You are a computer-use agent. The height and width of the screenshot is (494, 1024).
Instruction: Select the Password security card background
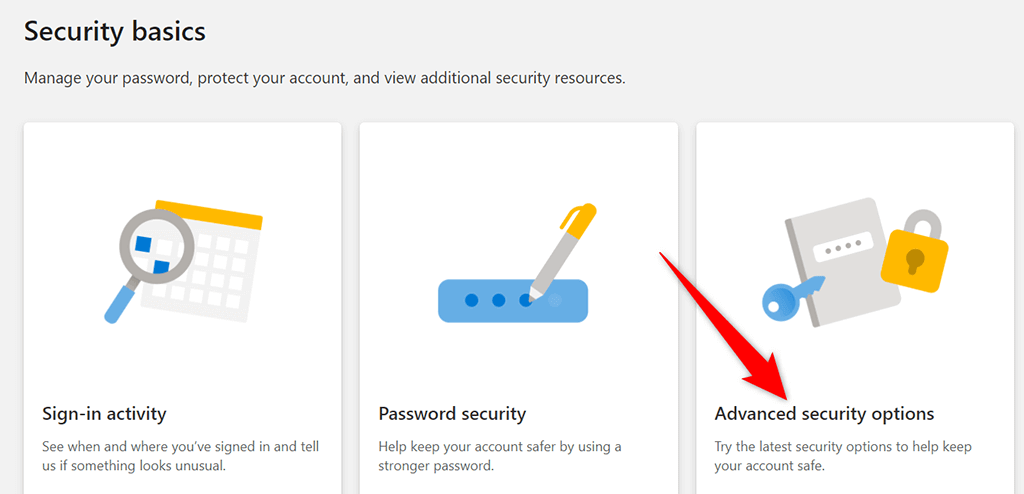click(x=519, y=308)
